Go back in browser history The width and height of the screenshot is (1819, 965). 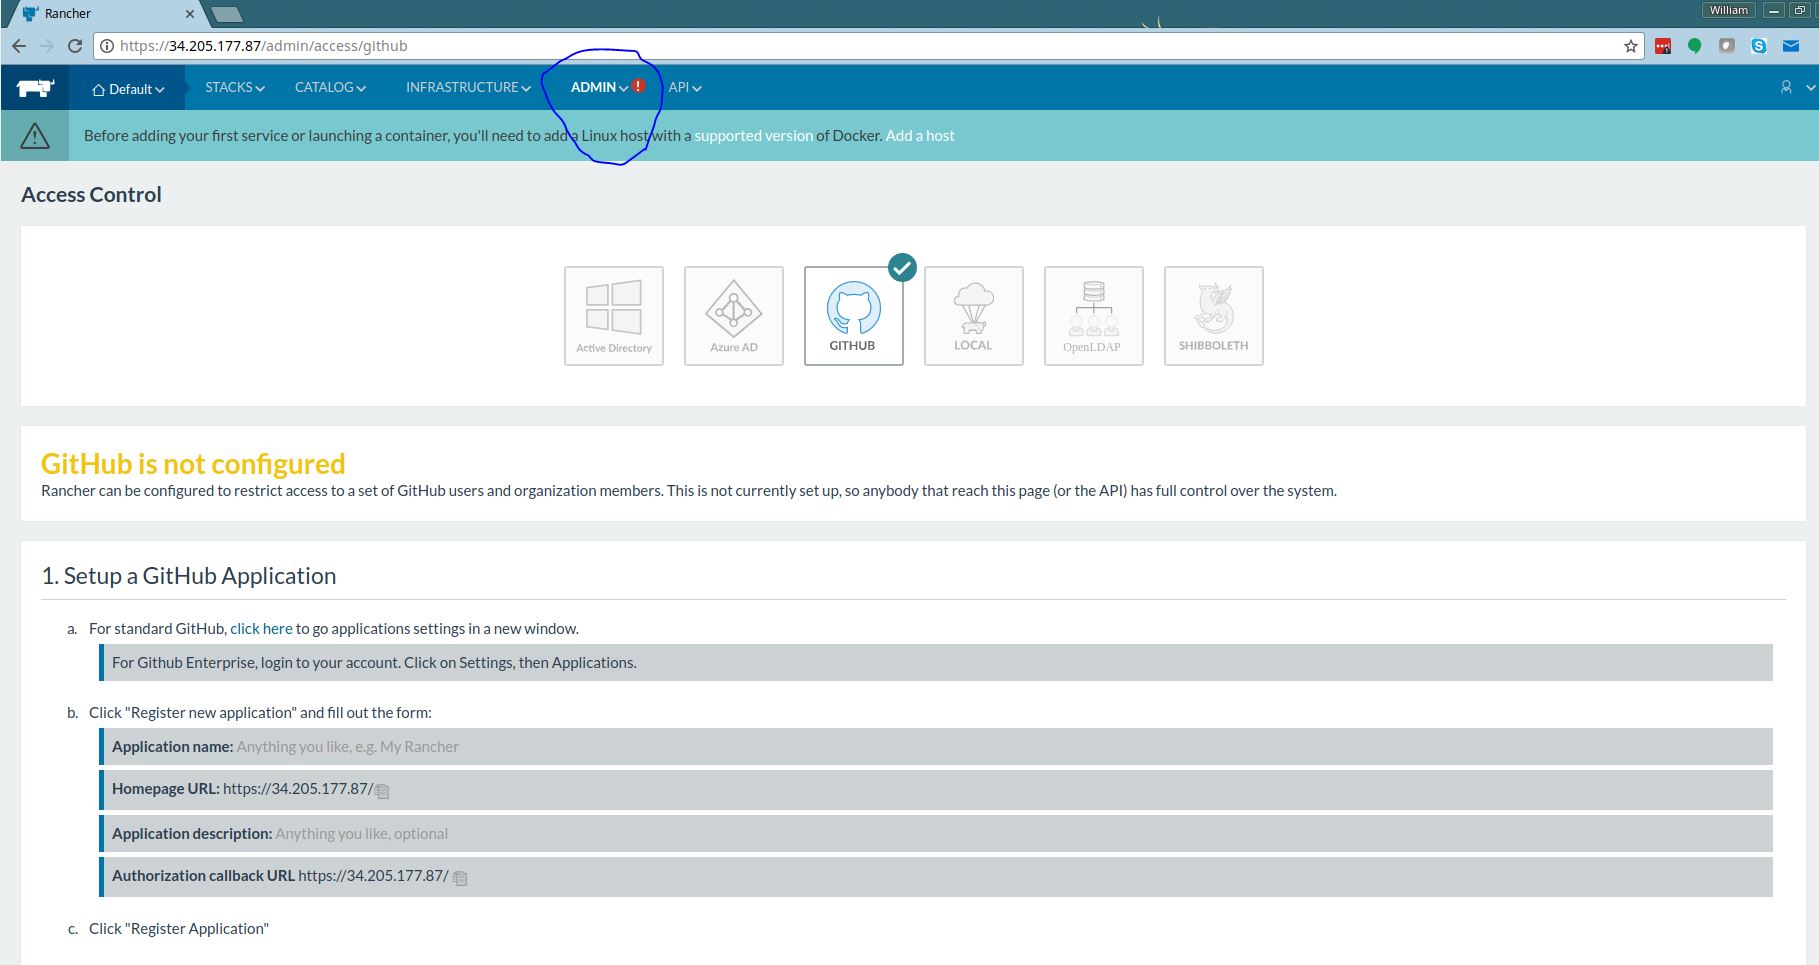coord(19,46)
